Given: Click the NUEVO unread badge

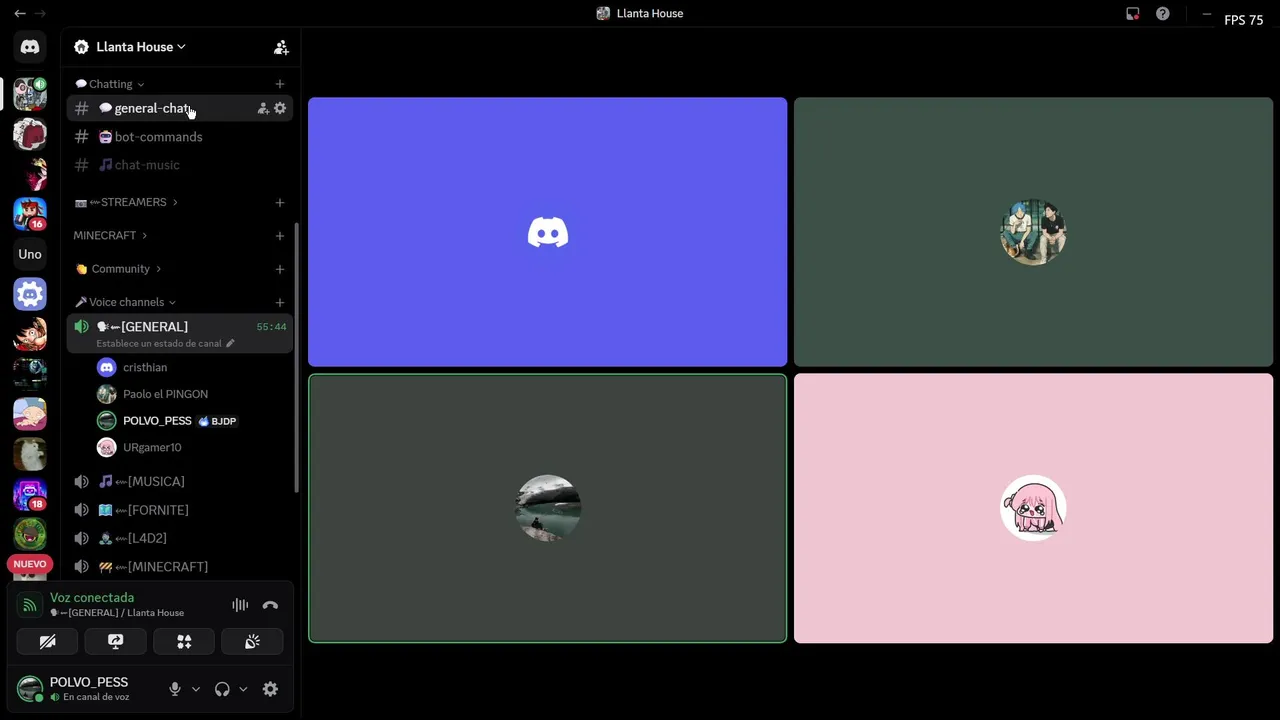Looking at the screenshot, I should (30, 564).
